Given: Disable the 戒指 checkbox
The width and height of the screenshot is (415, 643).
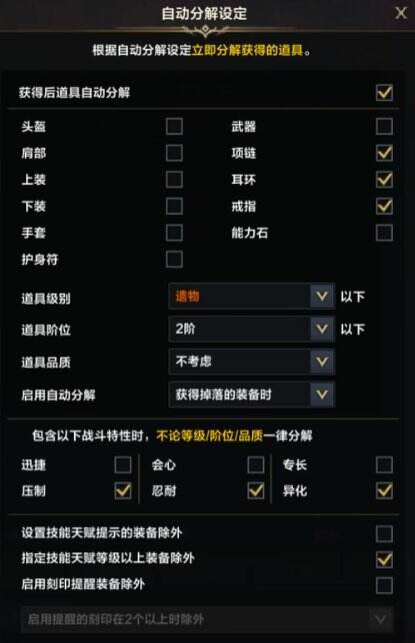Looking at the screenshot, I should click(x=384, y=206).
